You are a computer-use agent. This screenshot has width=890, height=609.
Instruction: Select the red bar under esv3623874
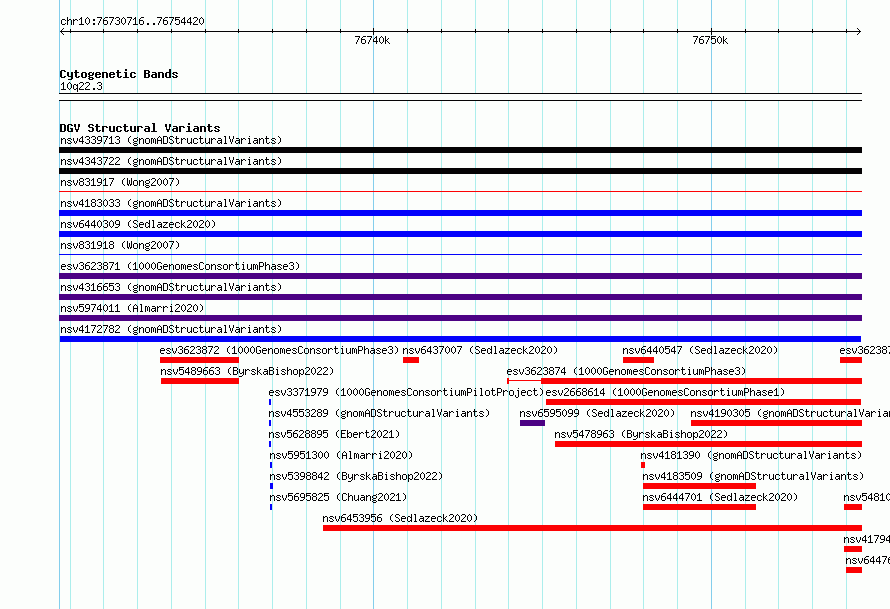coord(685,381)
